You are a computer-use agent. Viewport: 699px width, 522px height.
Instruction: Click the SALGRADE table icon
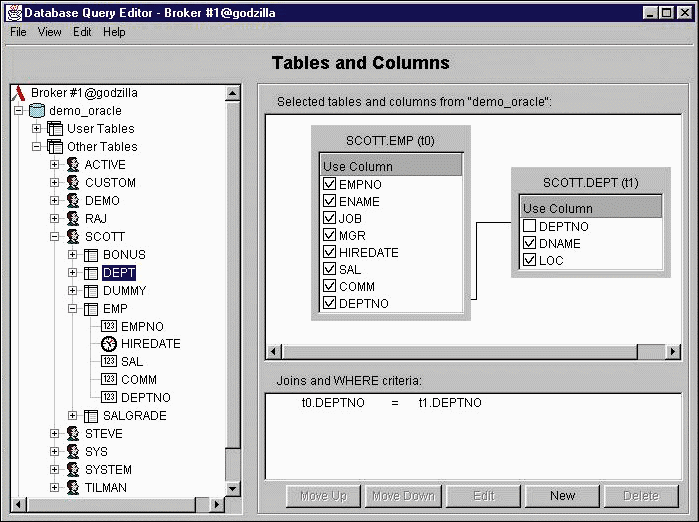[x=91, y=416]
